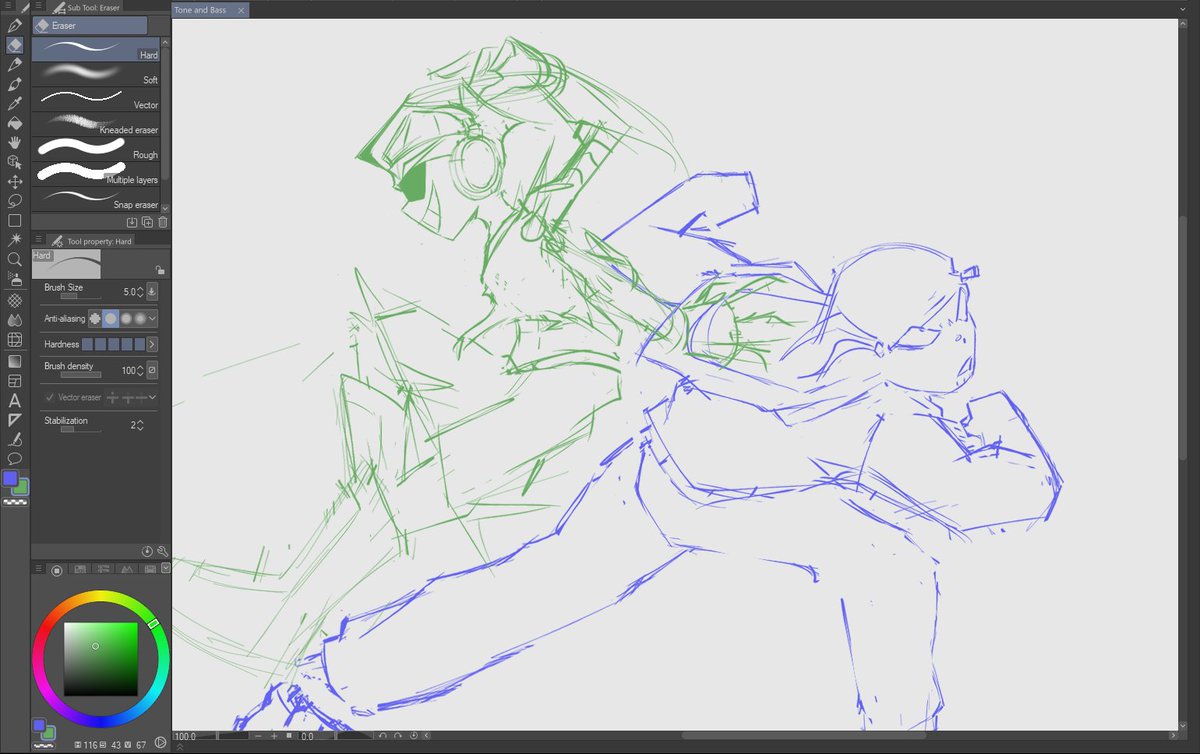Viewport: 1200px width, 754px height.
Task: Click the import sub tool material icon
Action: [x=132, y=222]
